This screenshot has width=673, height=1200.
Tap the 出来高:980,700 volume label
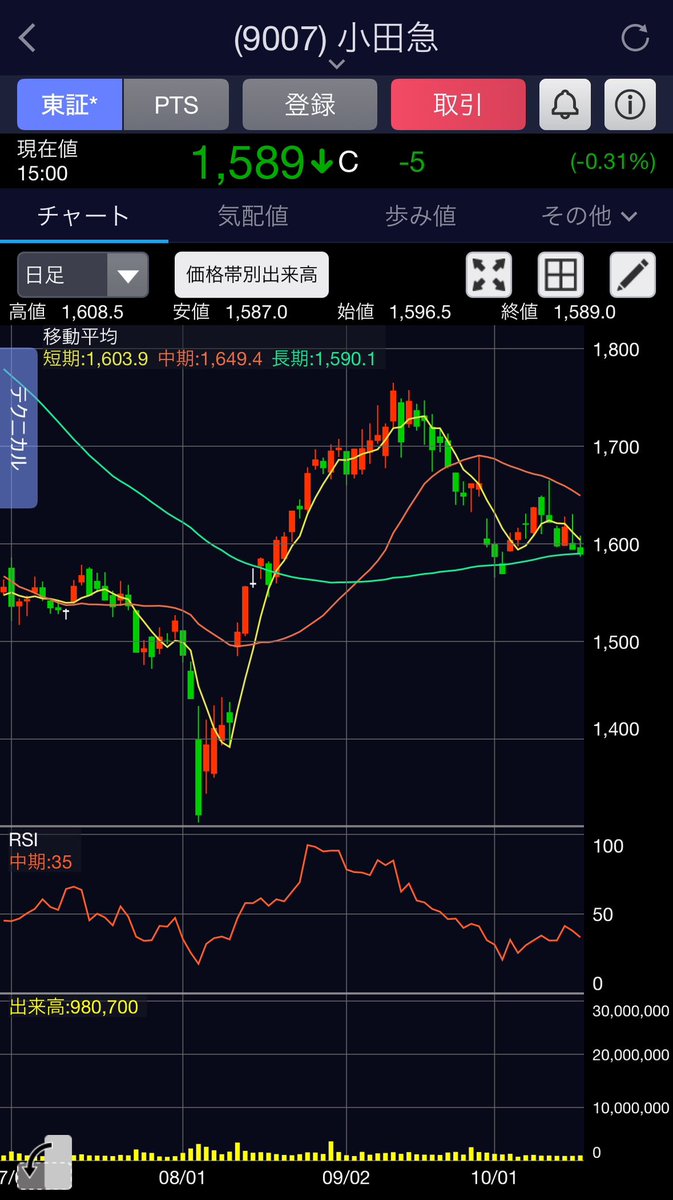pos(74,1007)
